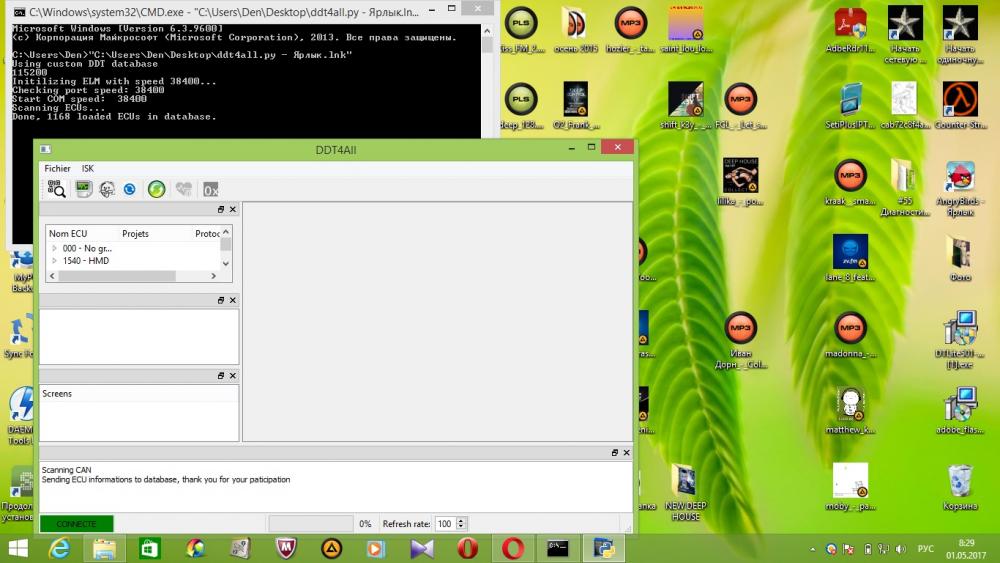Expand the 000 - No gr... tree item
Viewport: 1000px width, 563px height.
pyautogui.click(x=54, y=248)
